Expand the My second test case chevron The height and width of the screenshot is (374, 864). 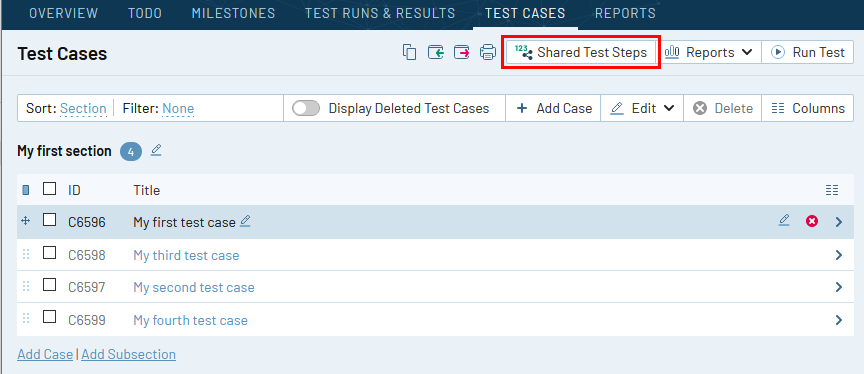839,287
